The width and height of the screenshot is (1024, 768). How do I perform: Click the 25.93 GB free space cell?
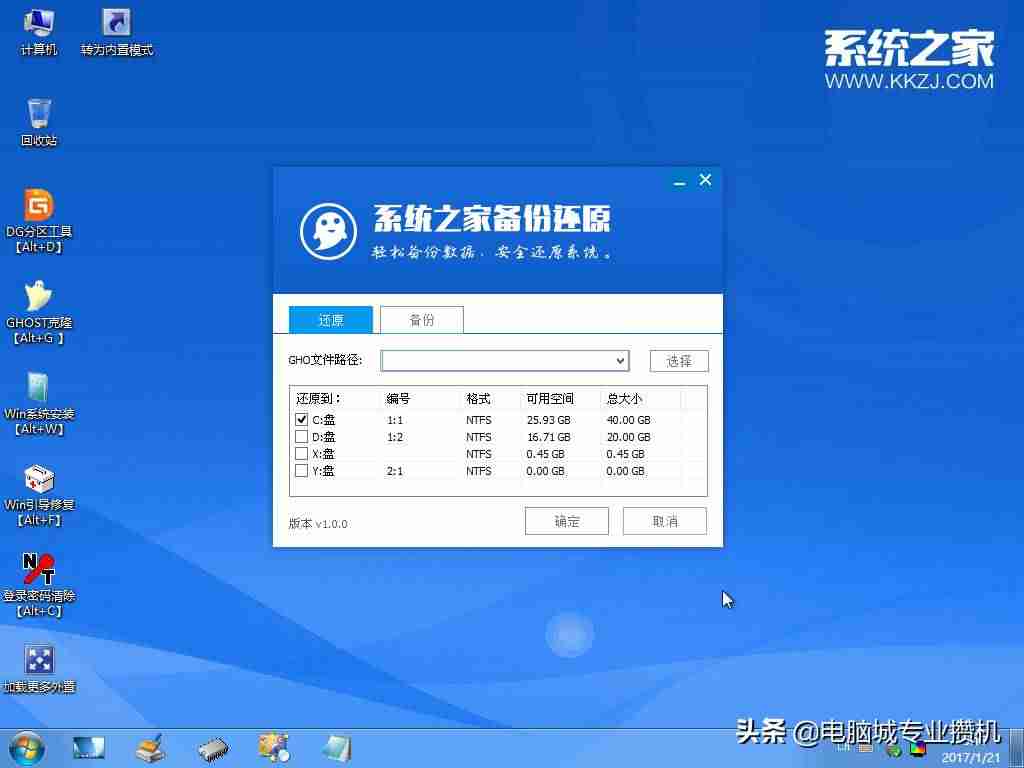549,420
